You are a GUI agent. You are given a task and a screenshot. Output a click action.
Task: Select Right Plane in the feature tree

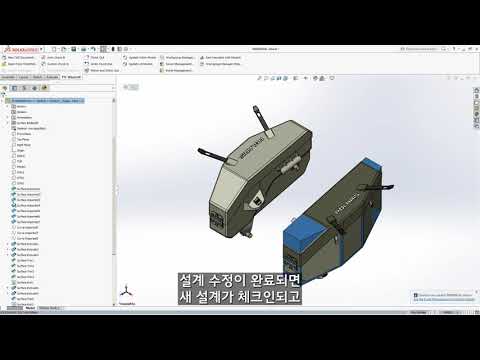(x=21, y=145)
